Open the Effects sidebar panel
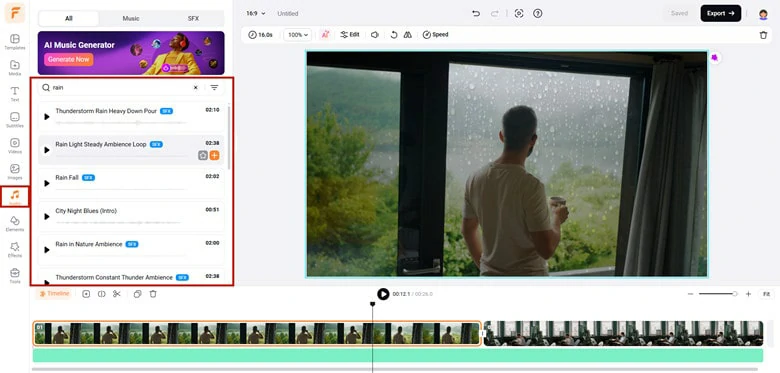 coord(15,250)
